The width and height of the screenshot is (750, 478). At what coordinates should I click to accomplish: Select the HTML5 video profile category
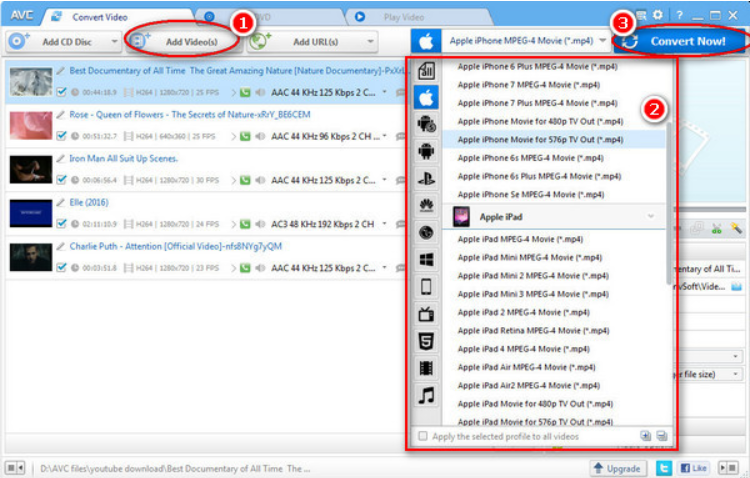coord(426,341)
